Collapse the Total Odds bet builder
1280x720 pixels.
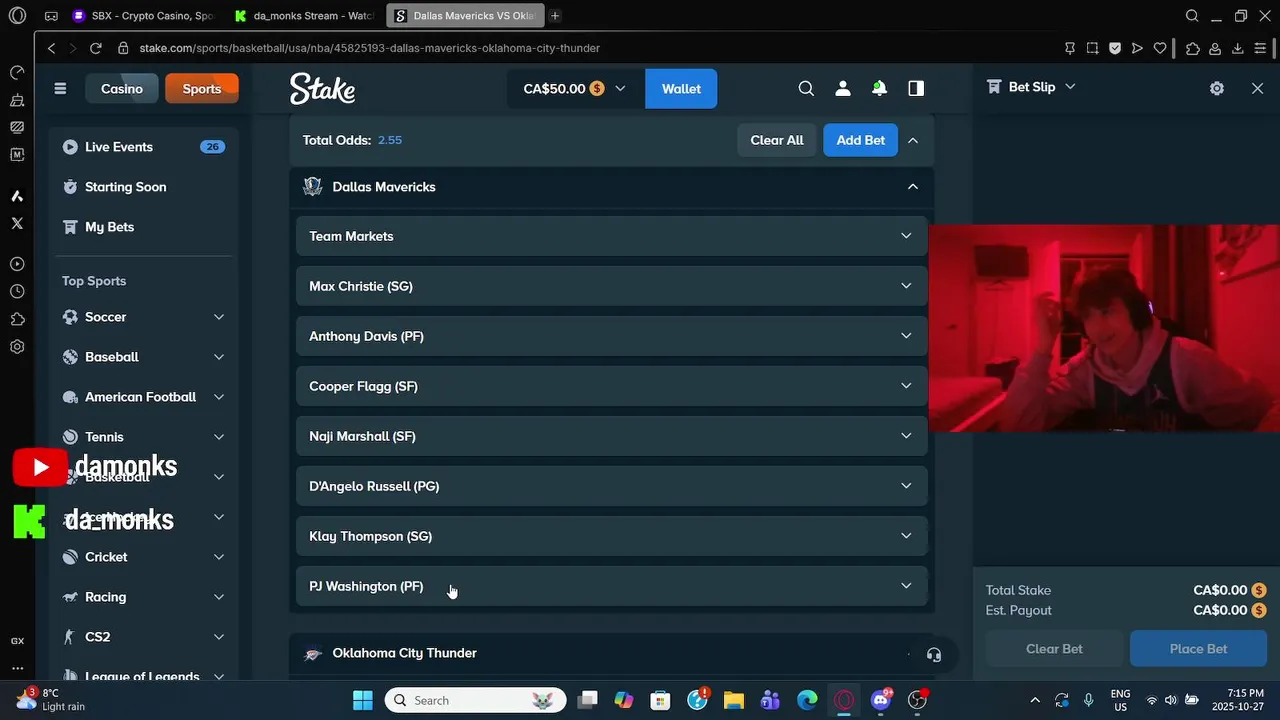(913, 141)
